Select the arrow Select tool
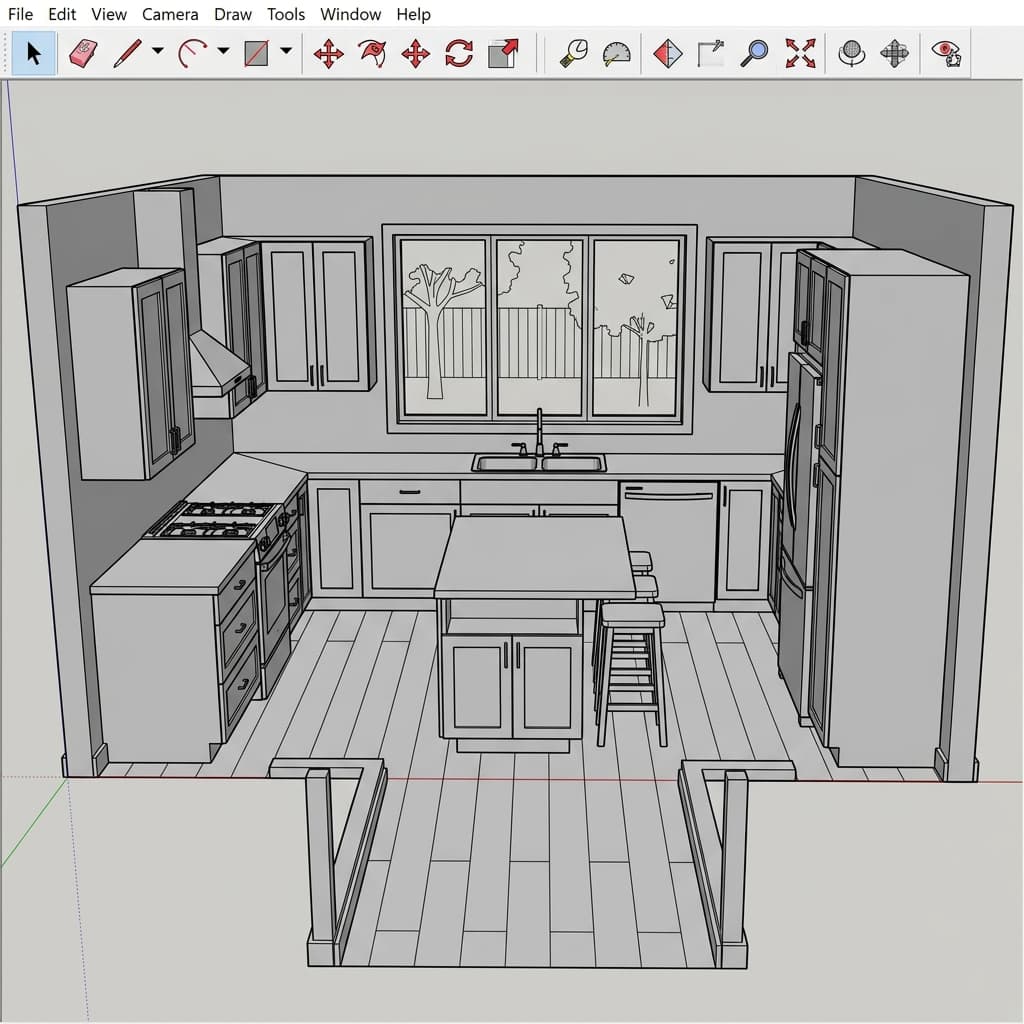This screenshot has height=1024, width=1024. point(33,53)
